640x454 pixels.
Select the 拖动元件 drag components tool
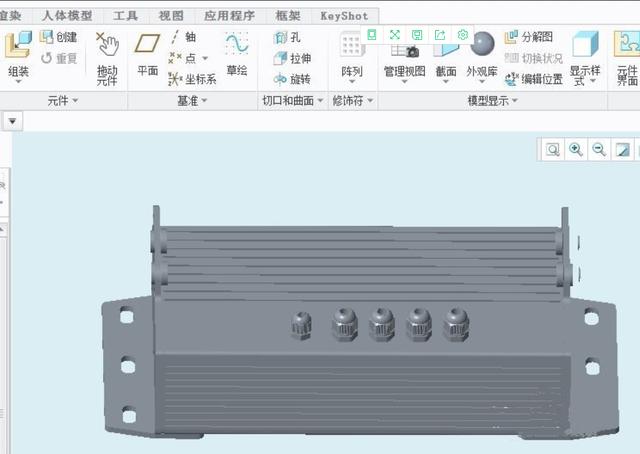click(x=107, y=59)
